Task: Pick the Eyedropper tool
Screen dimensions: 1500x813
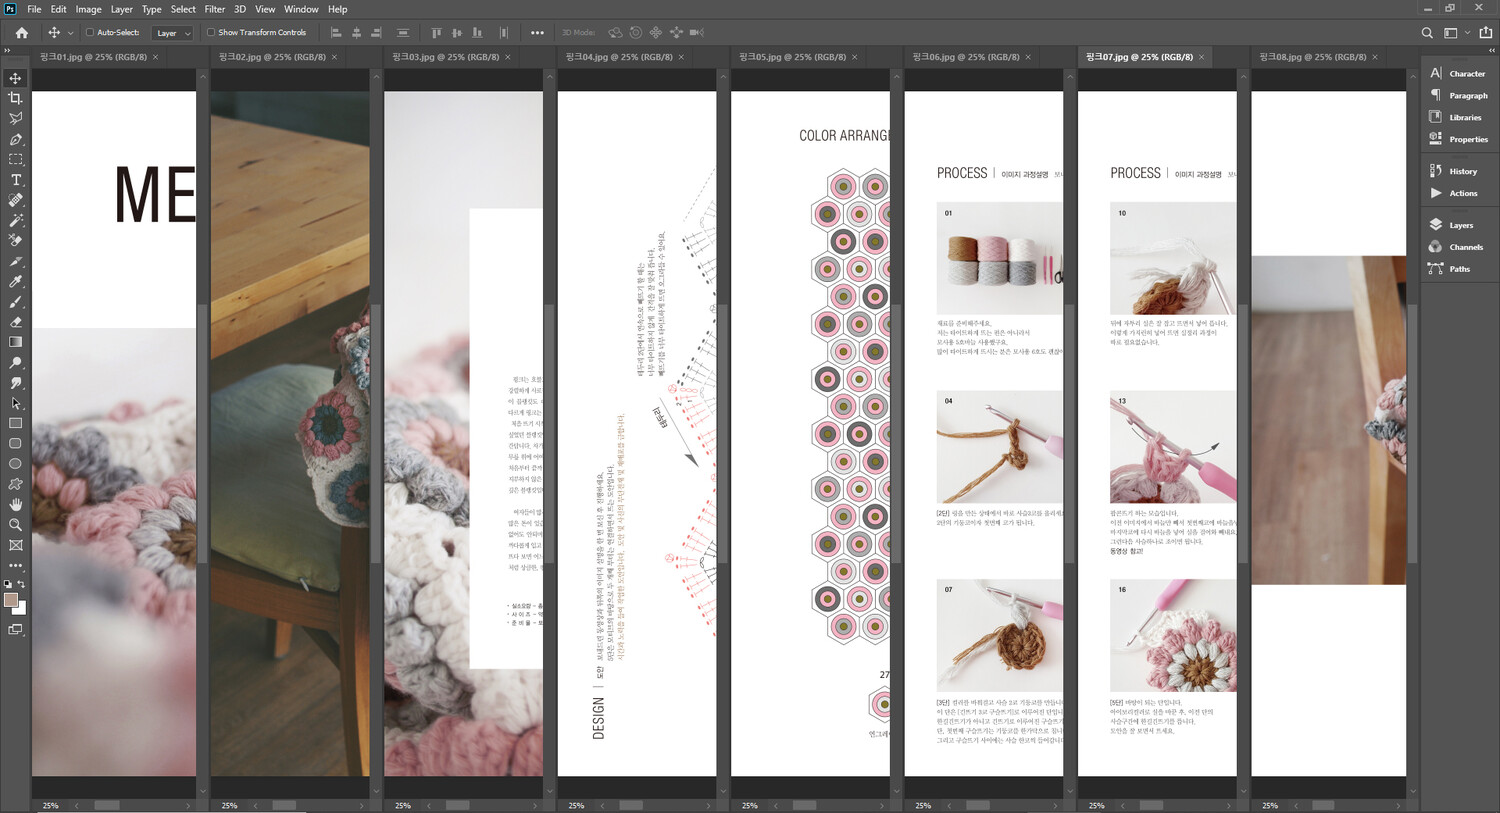Action: point(15,282)
